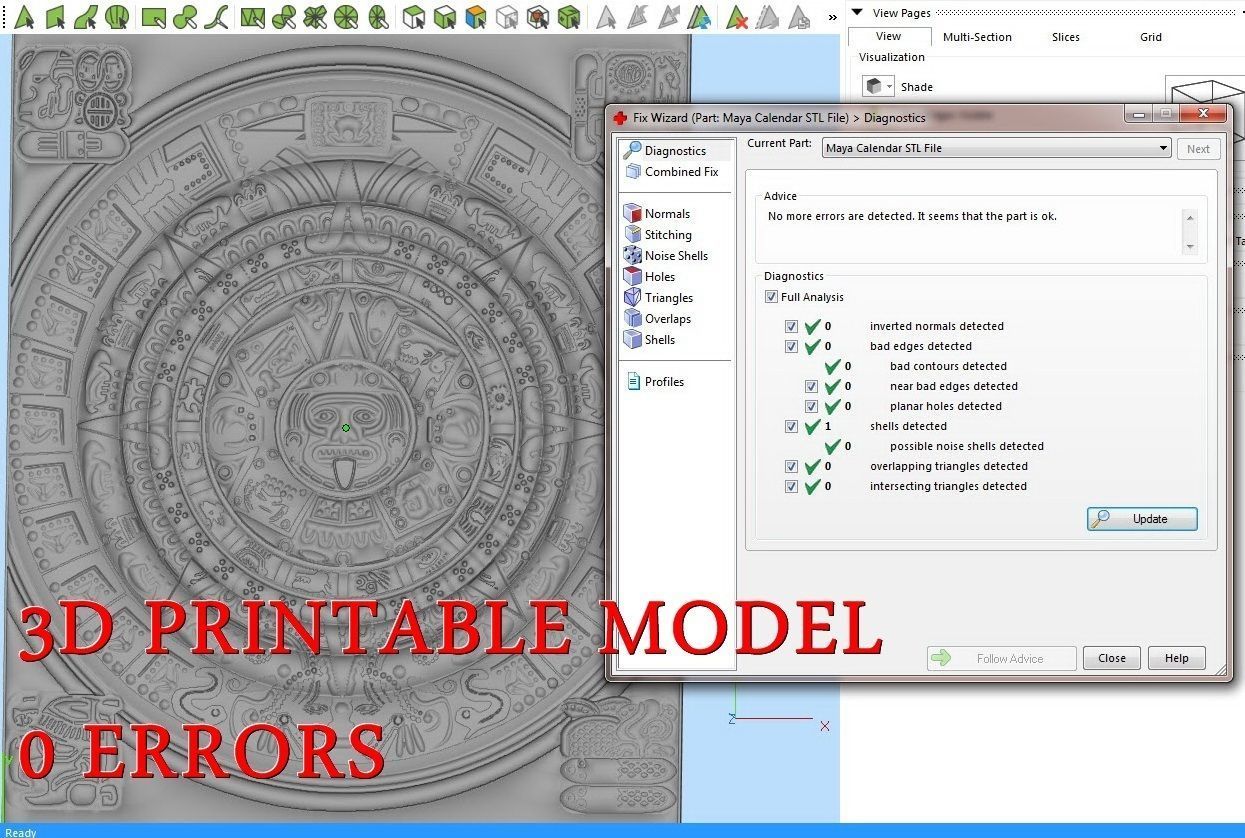Click the triangulated square mesh icon
Viewport: 1245px width, 838px height.
253,17
